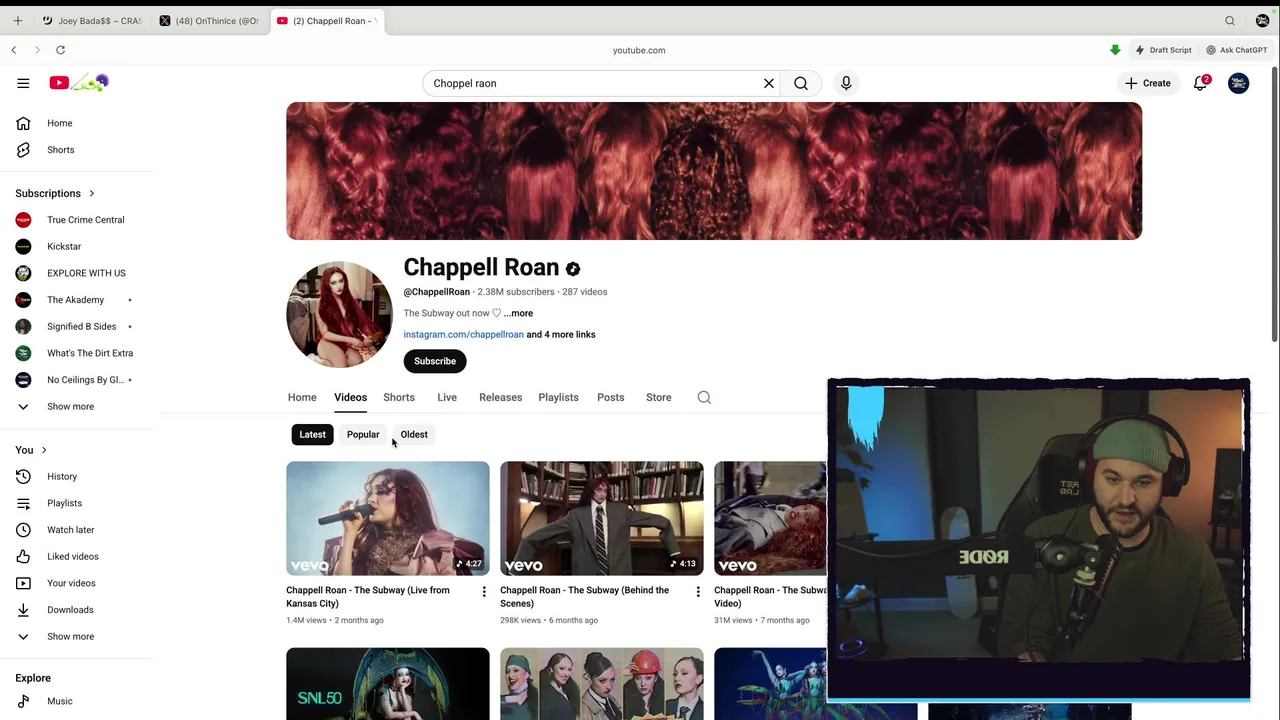
Task: Switch to the channel Shorts tab
Action: point(399,397)
